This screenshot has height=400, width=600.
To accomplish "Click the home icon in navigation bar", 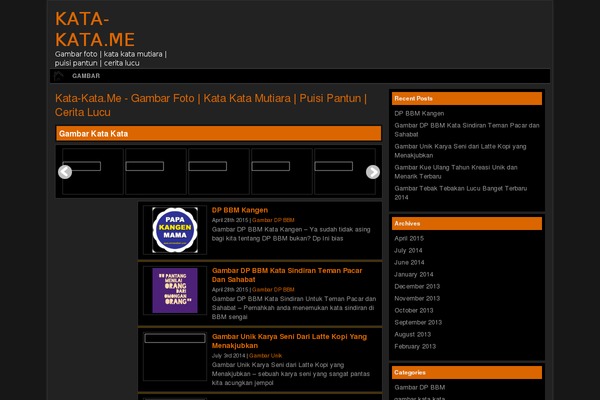I will click(x=59, y=76).
